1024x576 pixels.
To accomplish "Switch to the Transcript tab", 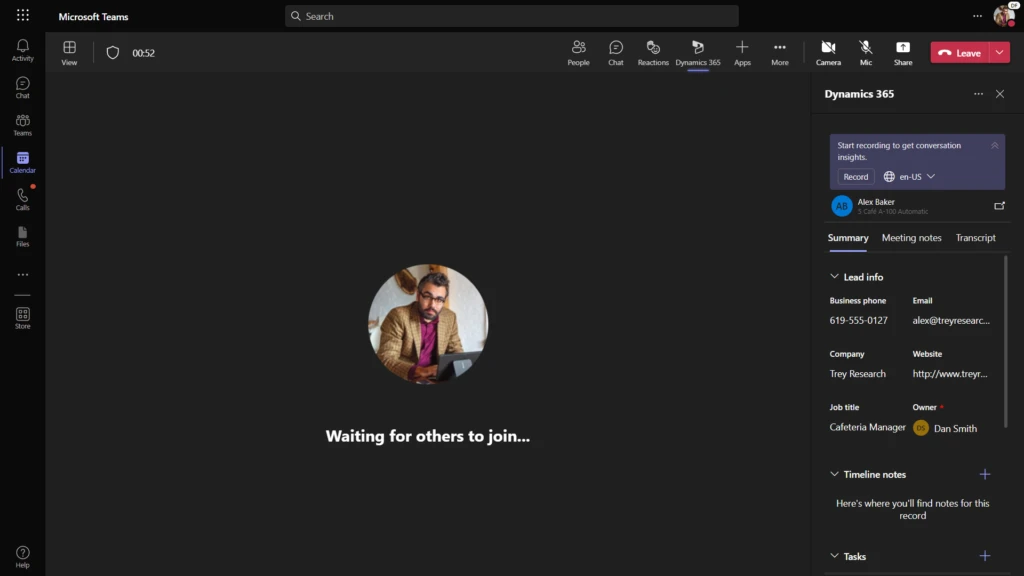I will click(x=975, y=238).
